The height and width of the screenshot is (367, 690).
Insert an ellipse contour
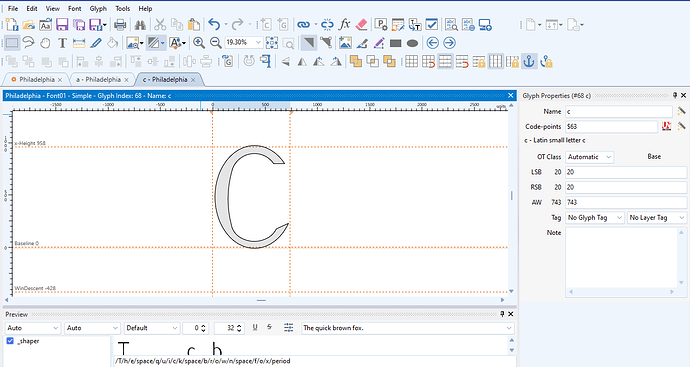[x=412, y=43]
